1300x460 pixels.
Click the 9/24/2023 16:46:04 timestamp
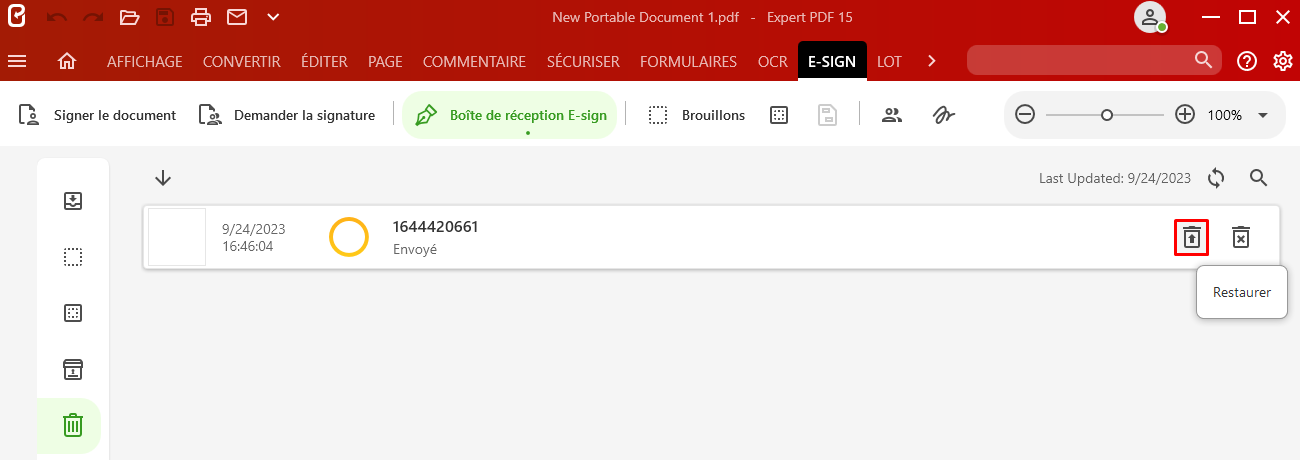pyautogui.click(x=253, y=237)
